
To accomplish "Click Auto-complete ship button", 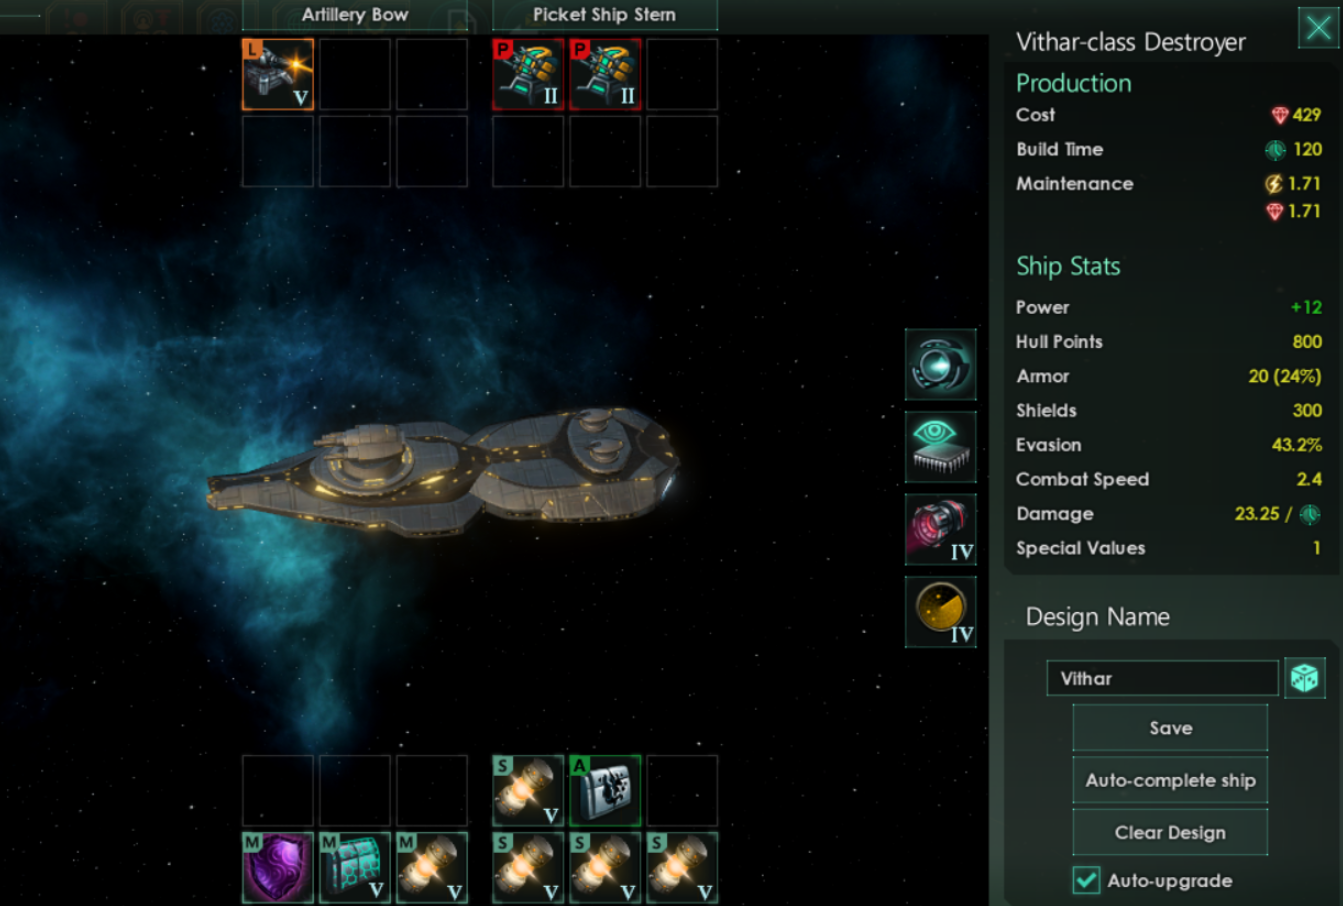I will [x=1170, y=780].
